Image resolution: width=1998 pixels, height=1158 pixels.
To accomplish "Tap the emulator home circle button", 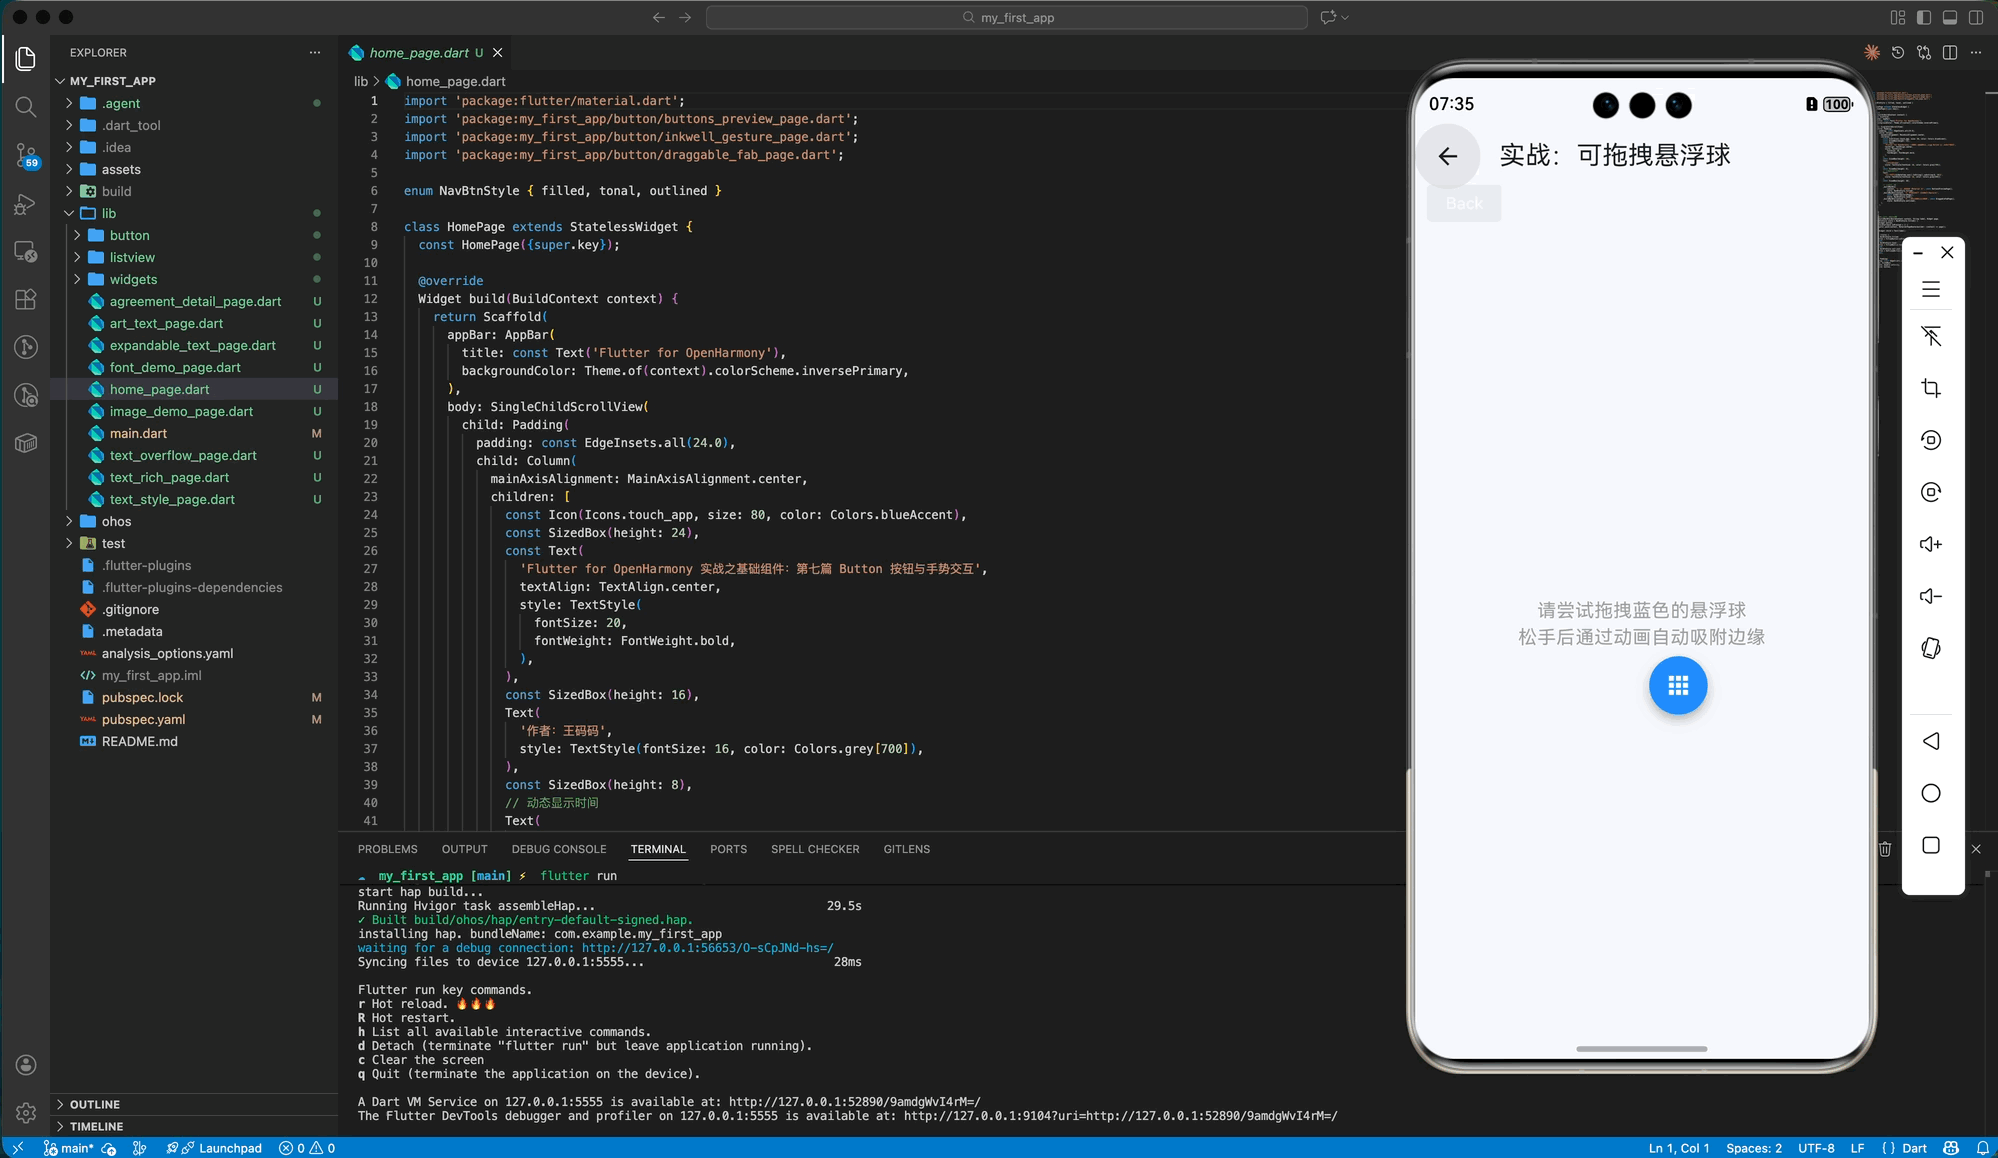I will click(1931, 793).
